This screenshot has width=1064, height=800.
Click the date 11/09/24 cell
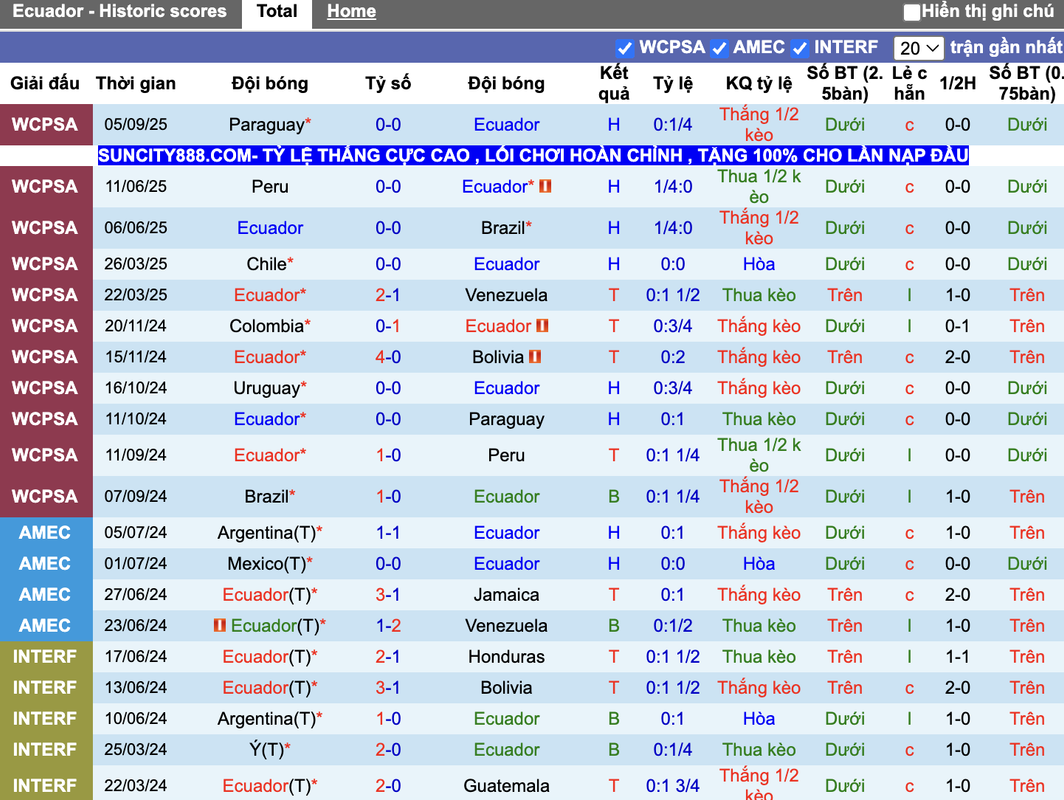coord(136,455)
